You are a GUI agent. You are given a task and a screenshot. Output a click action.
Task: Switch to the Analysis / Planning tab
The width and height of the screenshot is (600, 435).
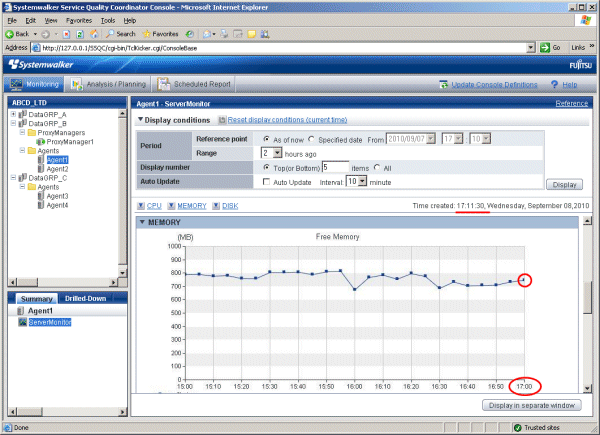(108, 84)
